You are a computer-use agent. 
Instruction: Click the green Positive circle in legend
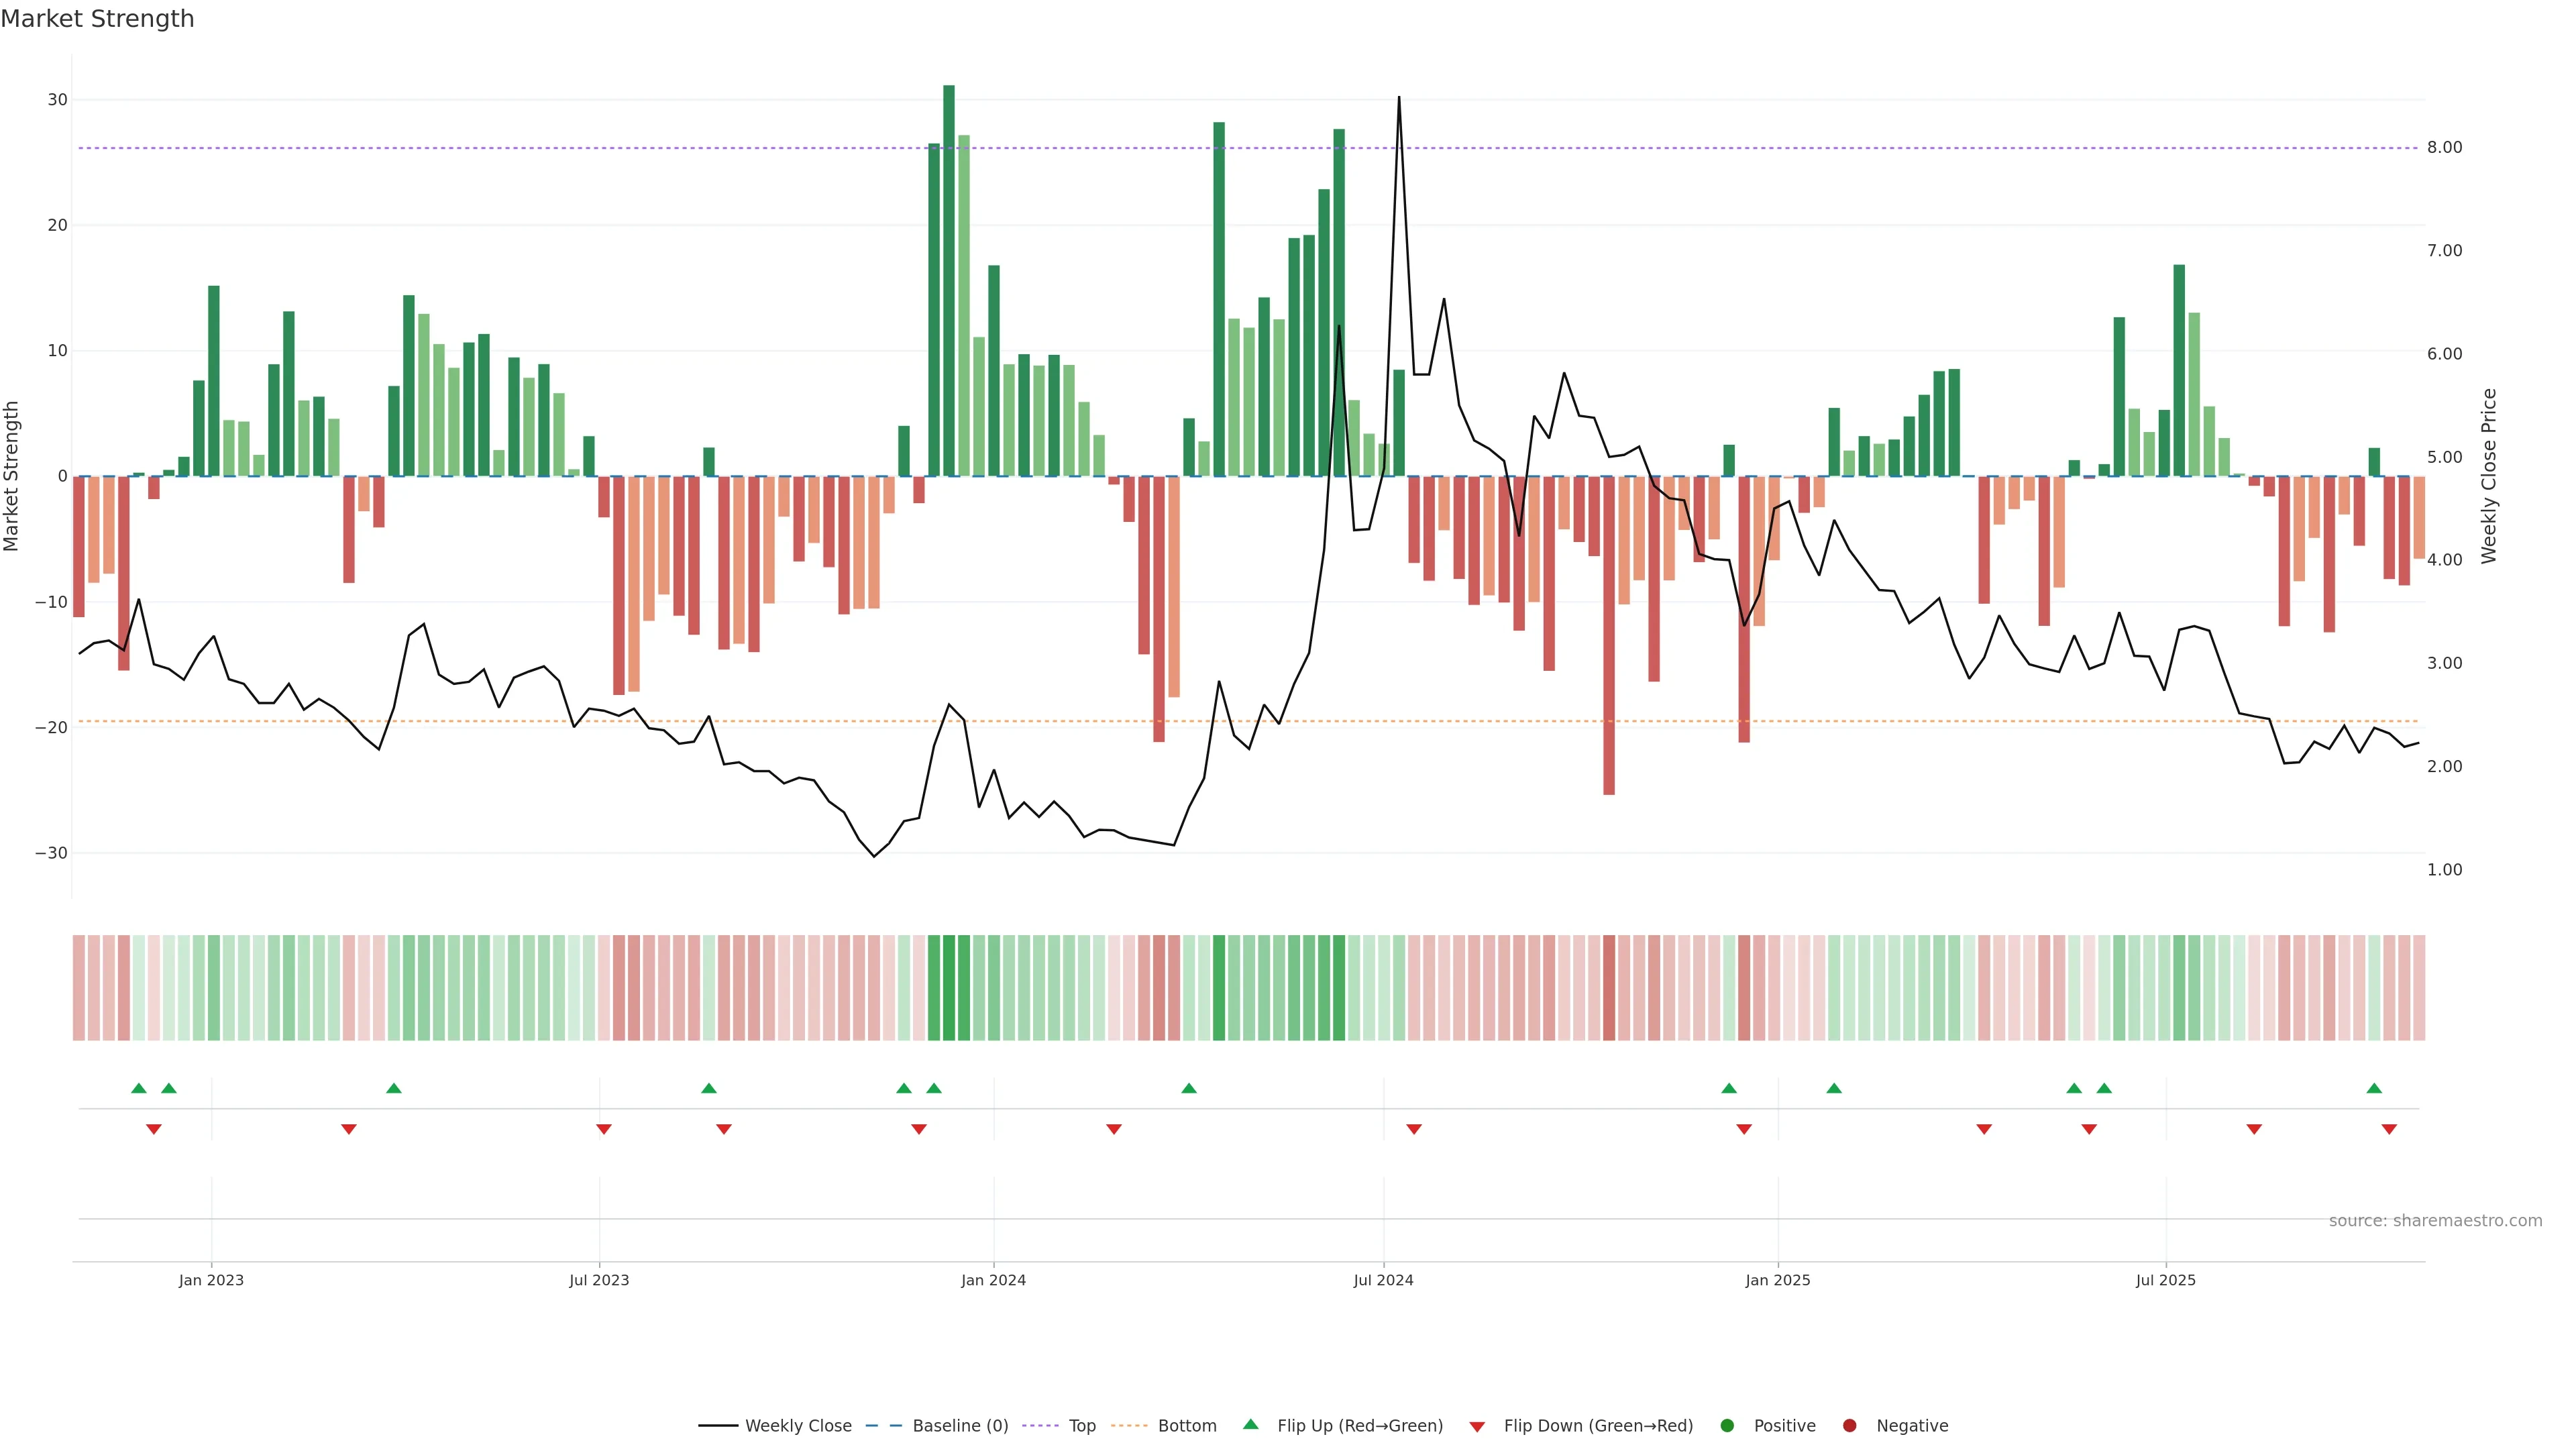click(x=1727, y=1425)
